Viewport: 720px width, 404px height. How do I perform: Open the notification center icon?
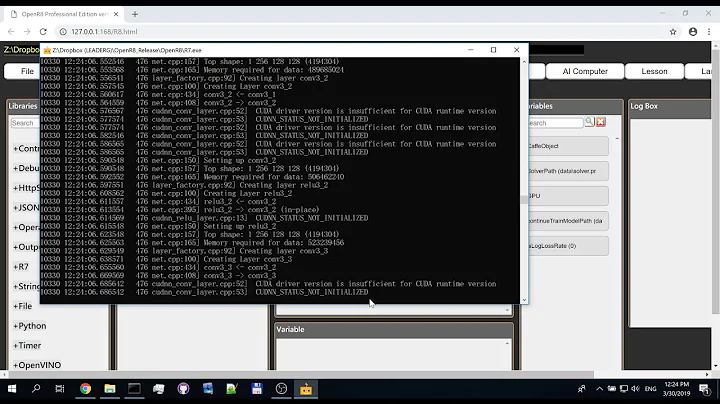point(704,389)
